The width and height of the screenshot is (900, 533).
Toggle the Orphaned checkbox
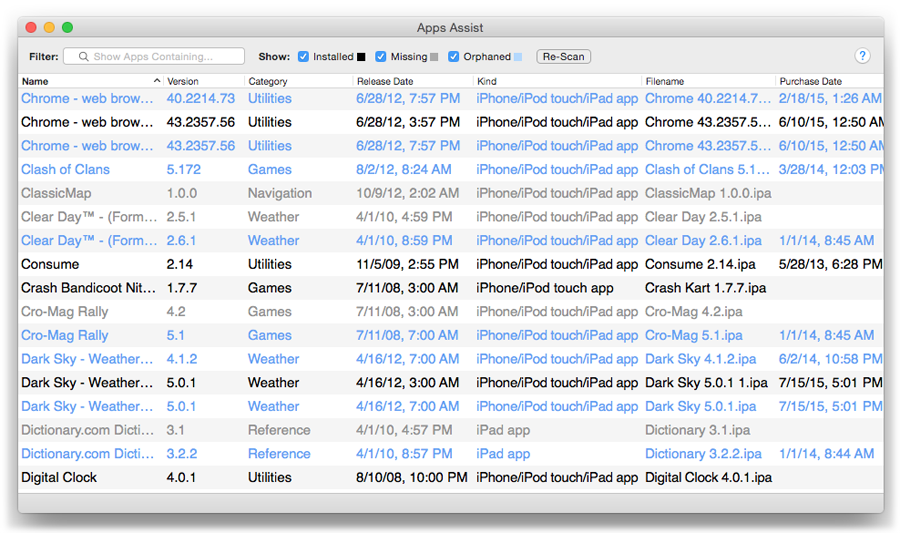pyautogui.click(x=453, y=56)
